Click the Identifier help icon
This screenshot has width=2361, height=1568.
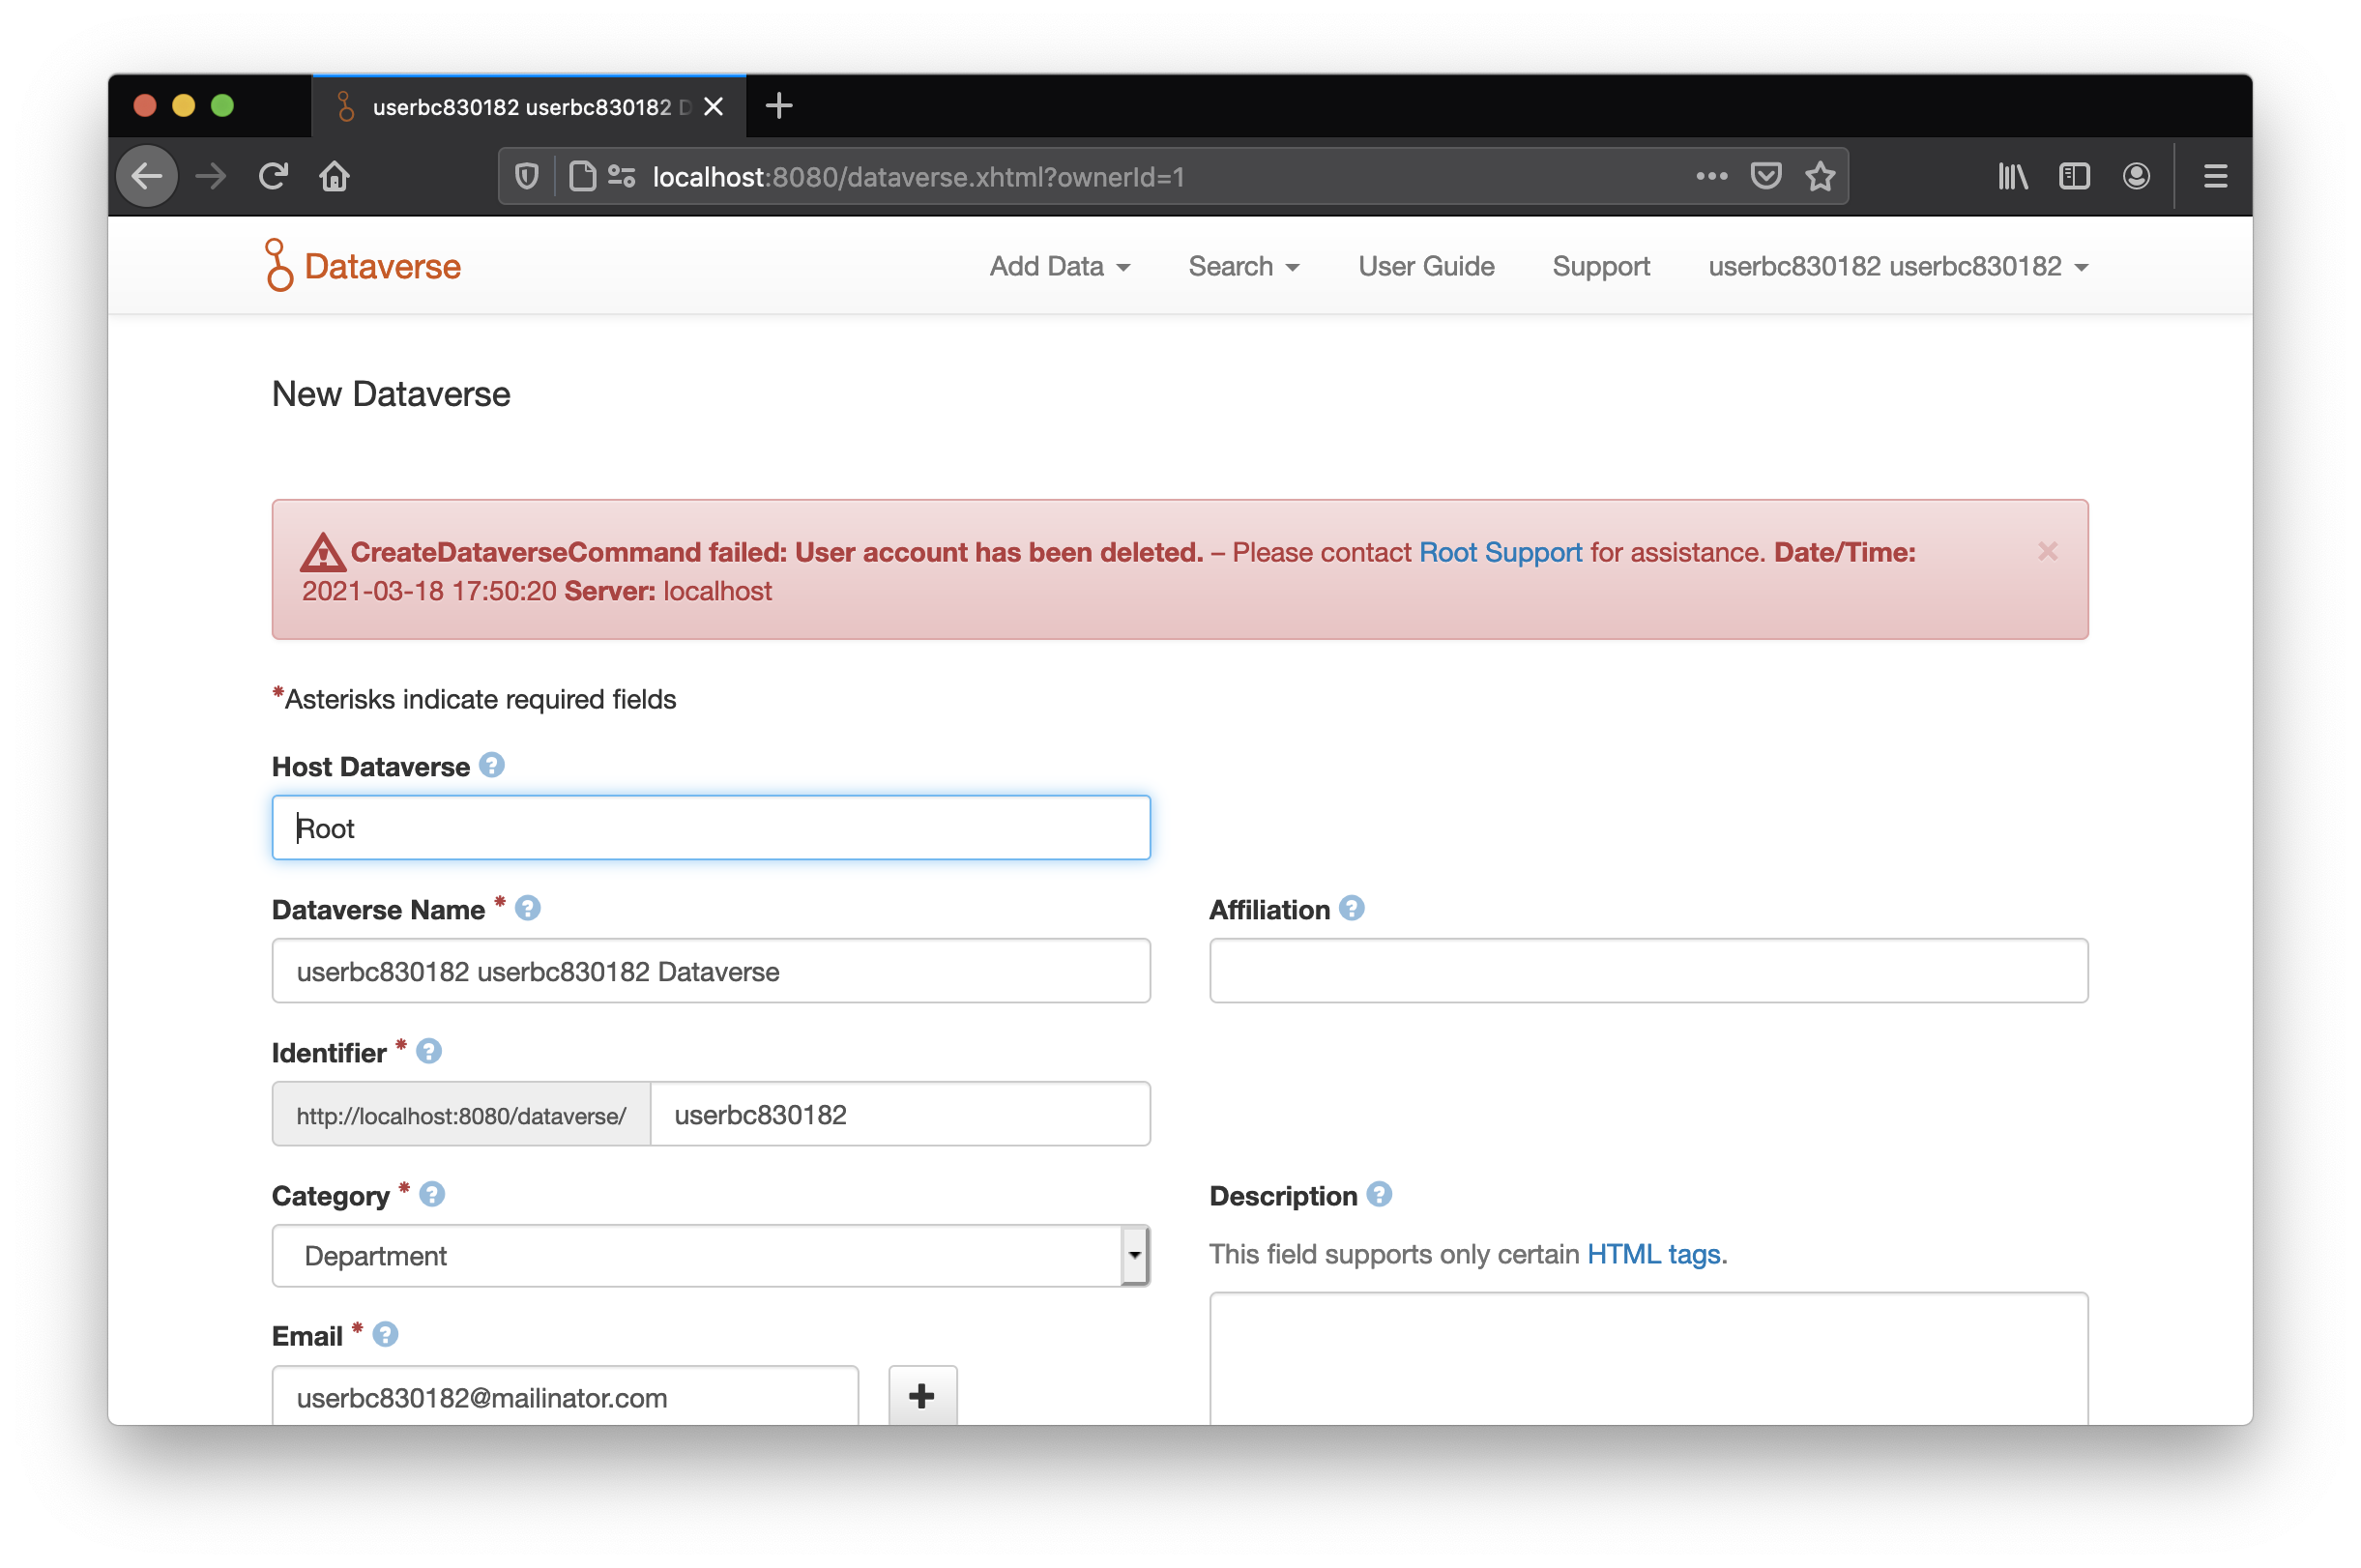[429, 1051]
